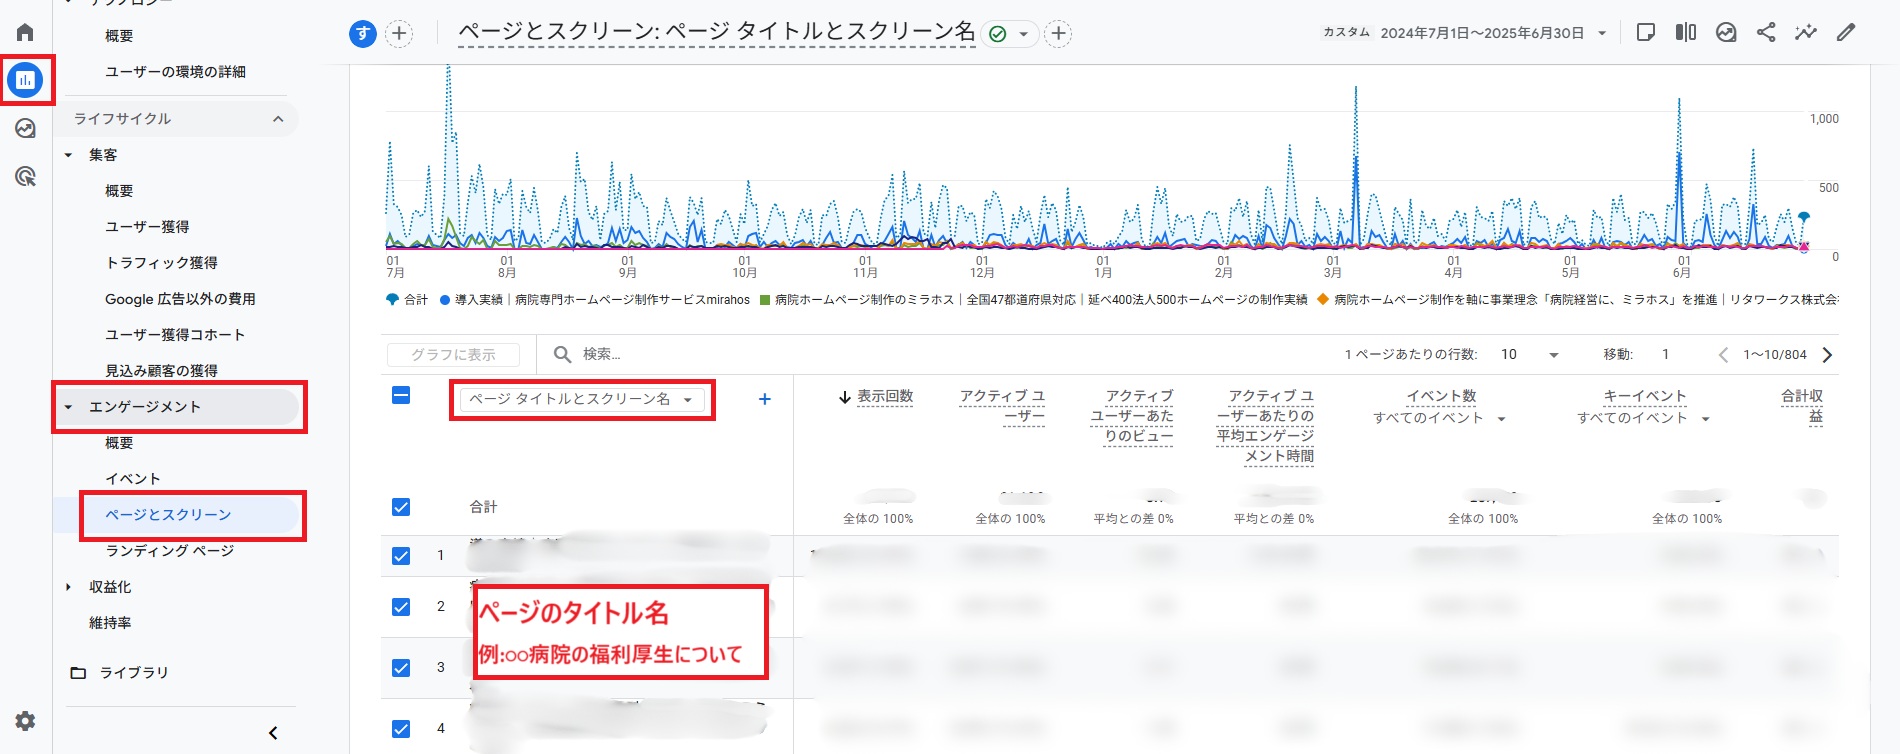Select ランディング ページ in the sidebar
This screenshot has width=1900, height=754.
point(169,551)
